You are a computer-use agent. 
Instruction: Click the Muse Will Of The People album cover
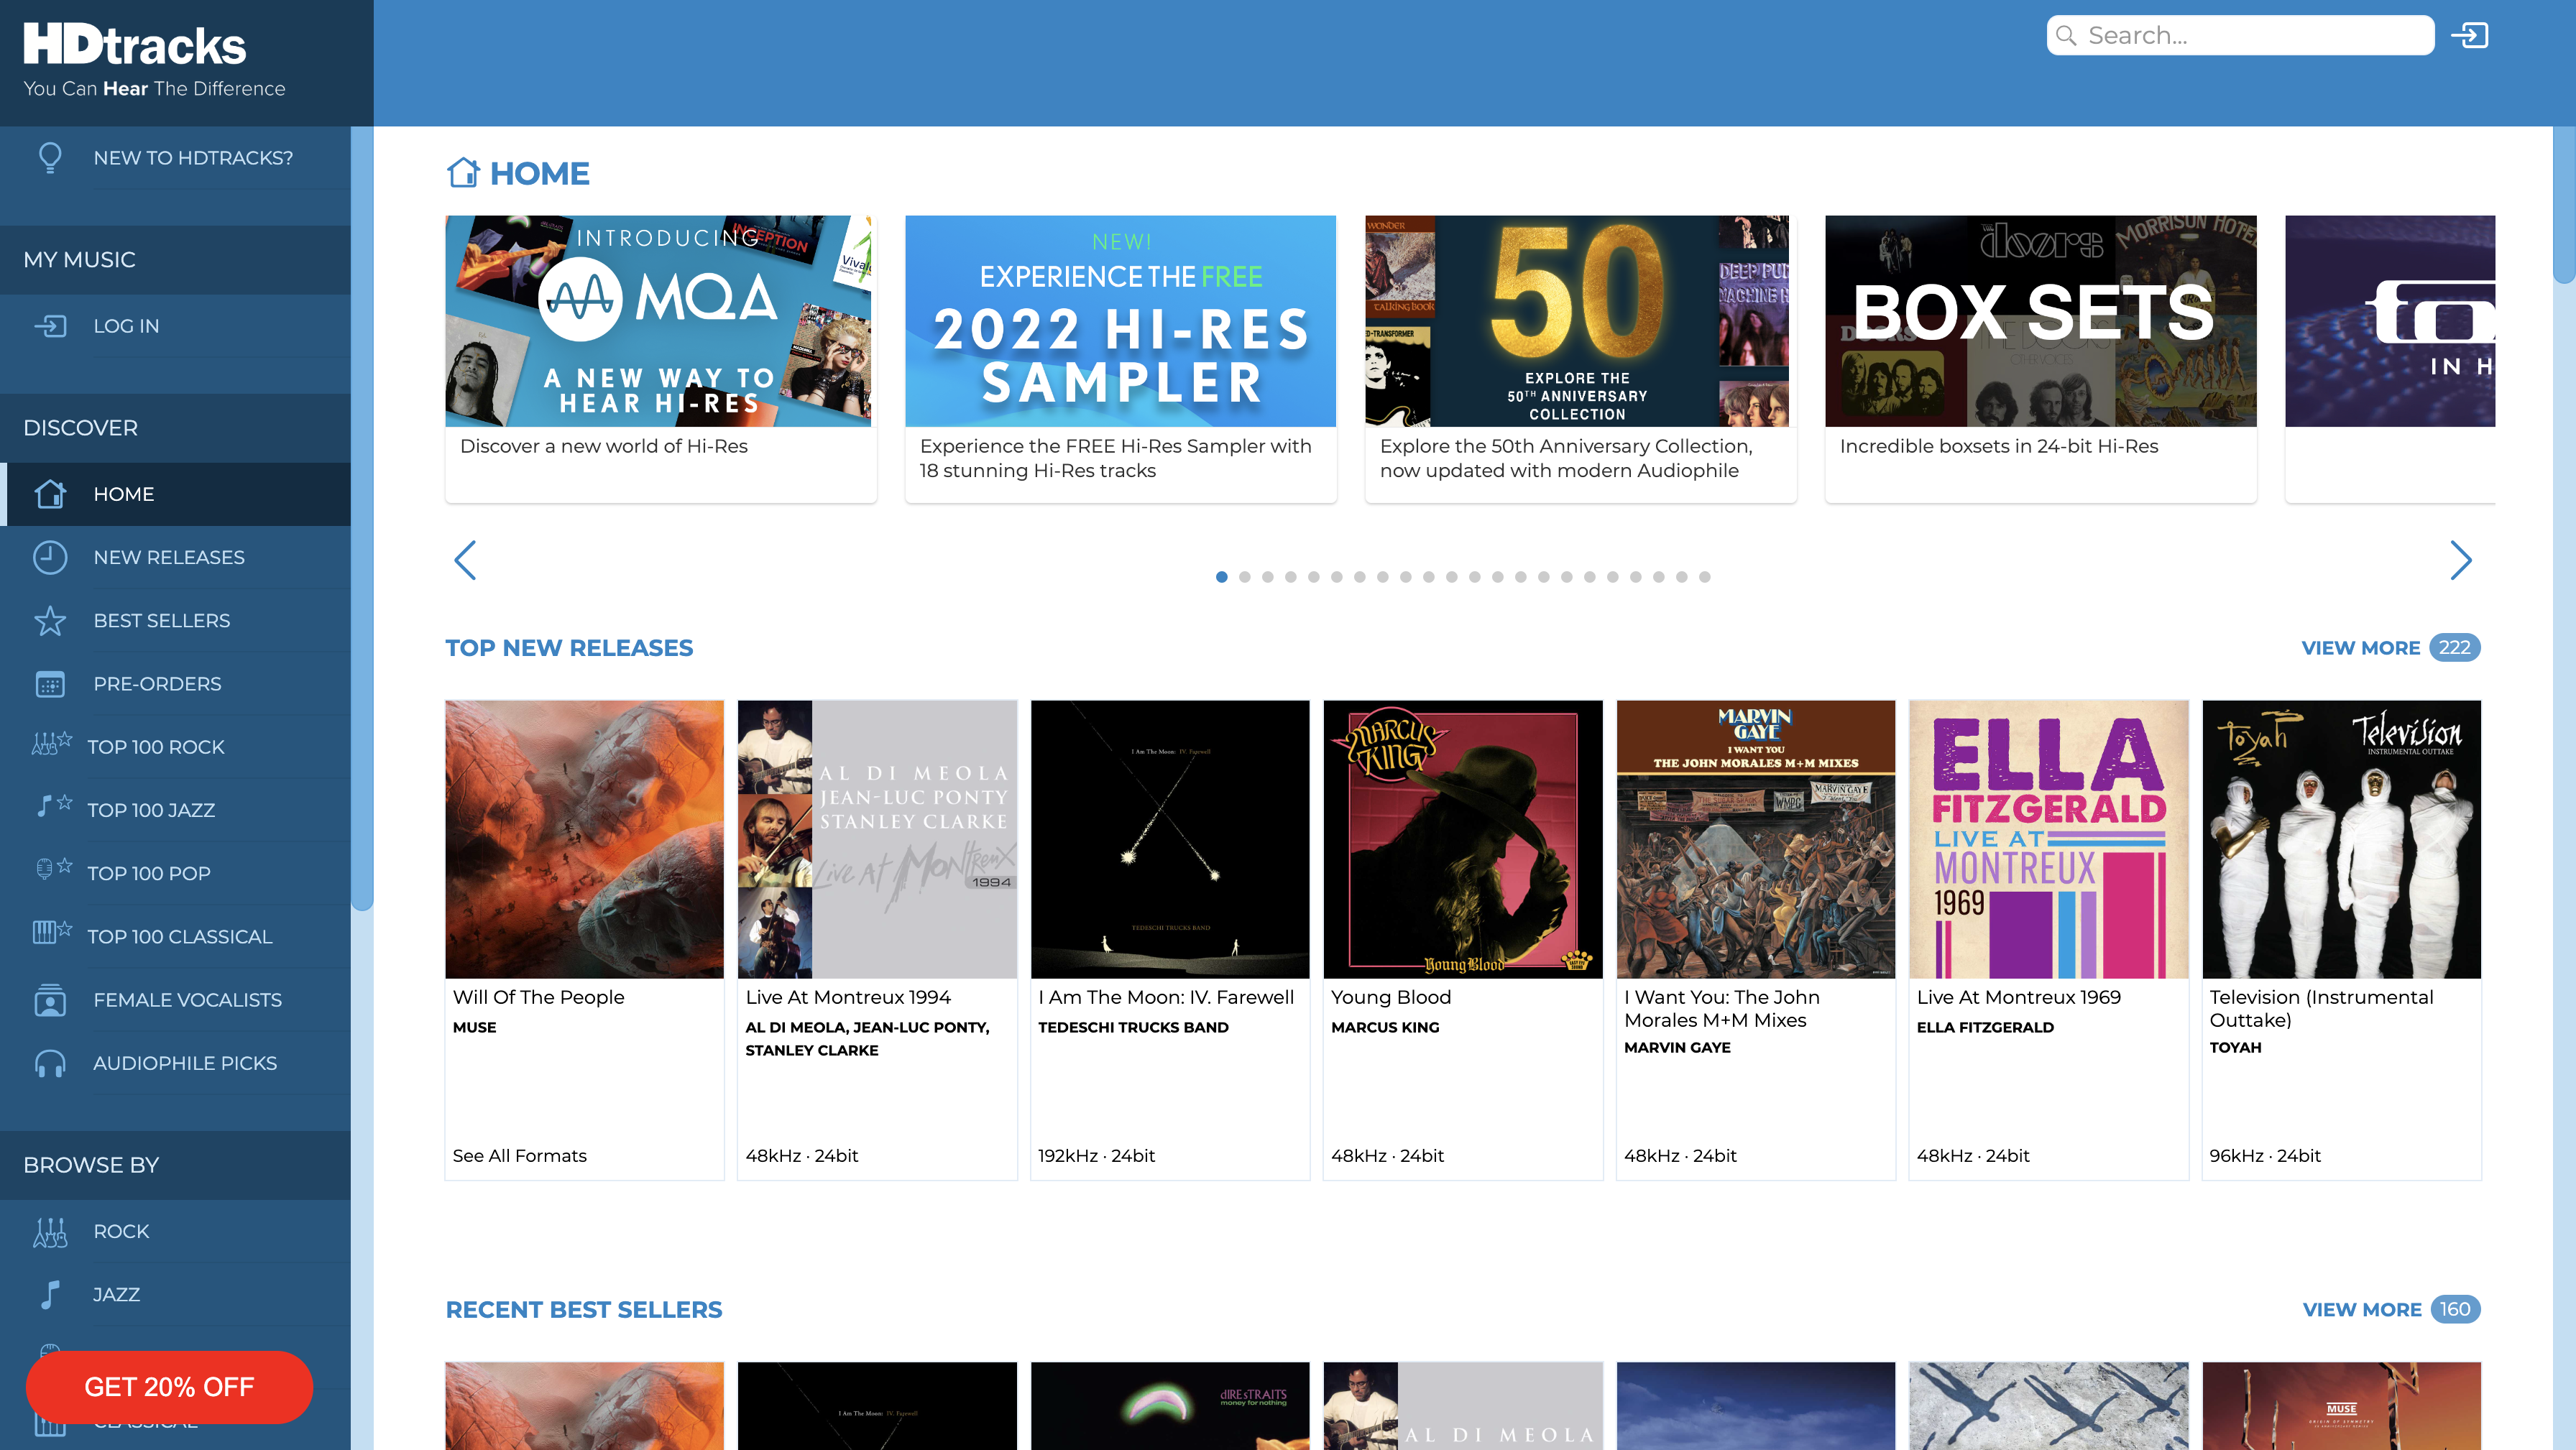(582, 839)
